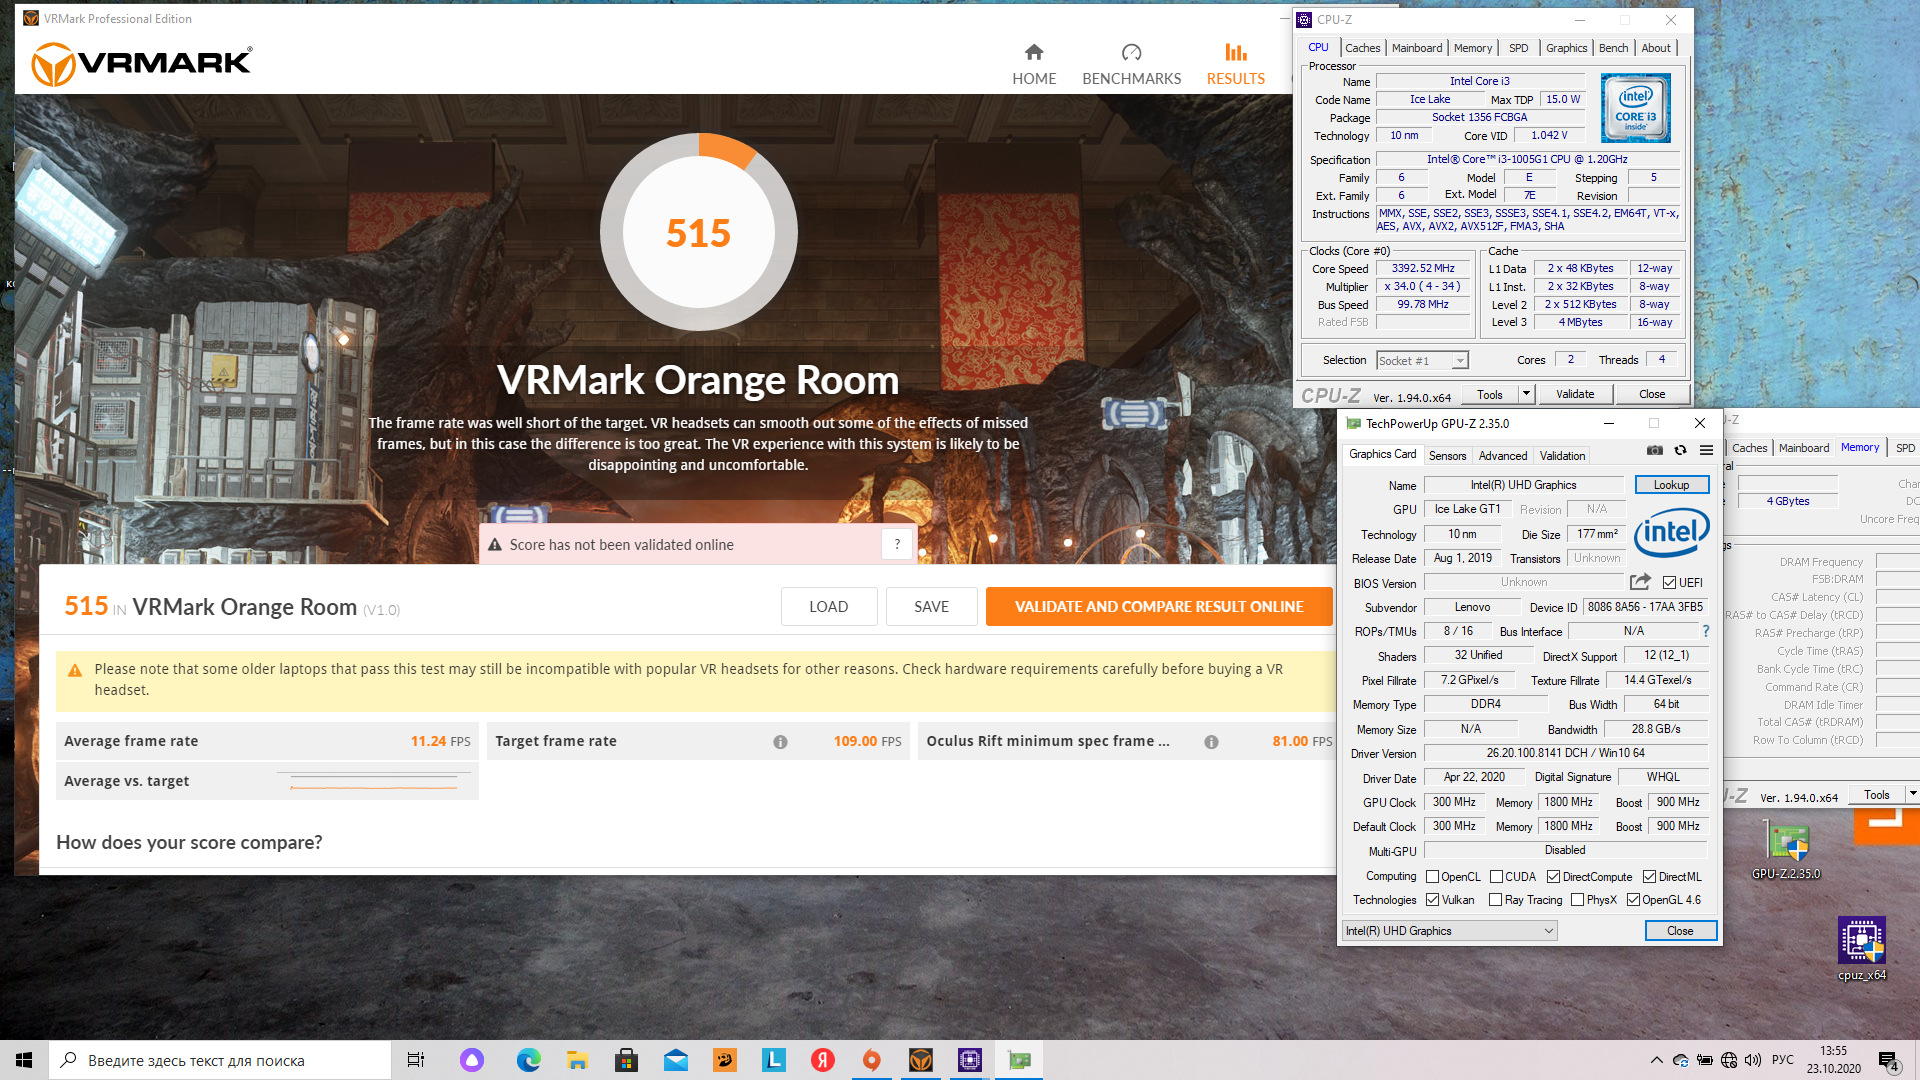Toggle the UEFI checkbox in GPU-Z
The height and width of the screenshot is (1080, 1920).
(x=1669, y=582)
